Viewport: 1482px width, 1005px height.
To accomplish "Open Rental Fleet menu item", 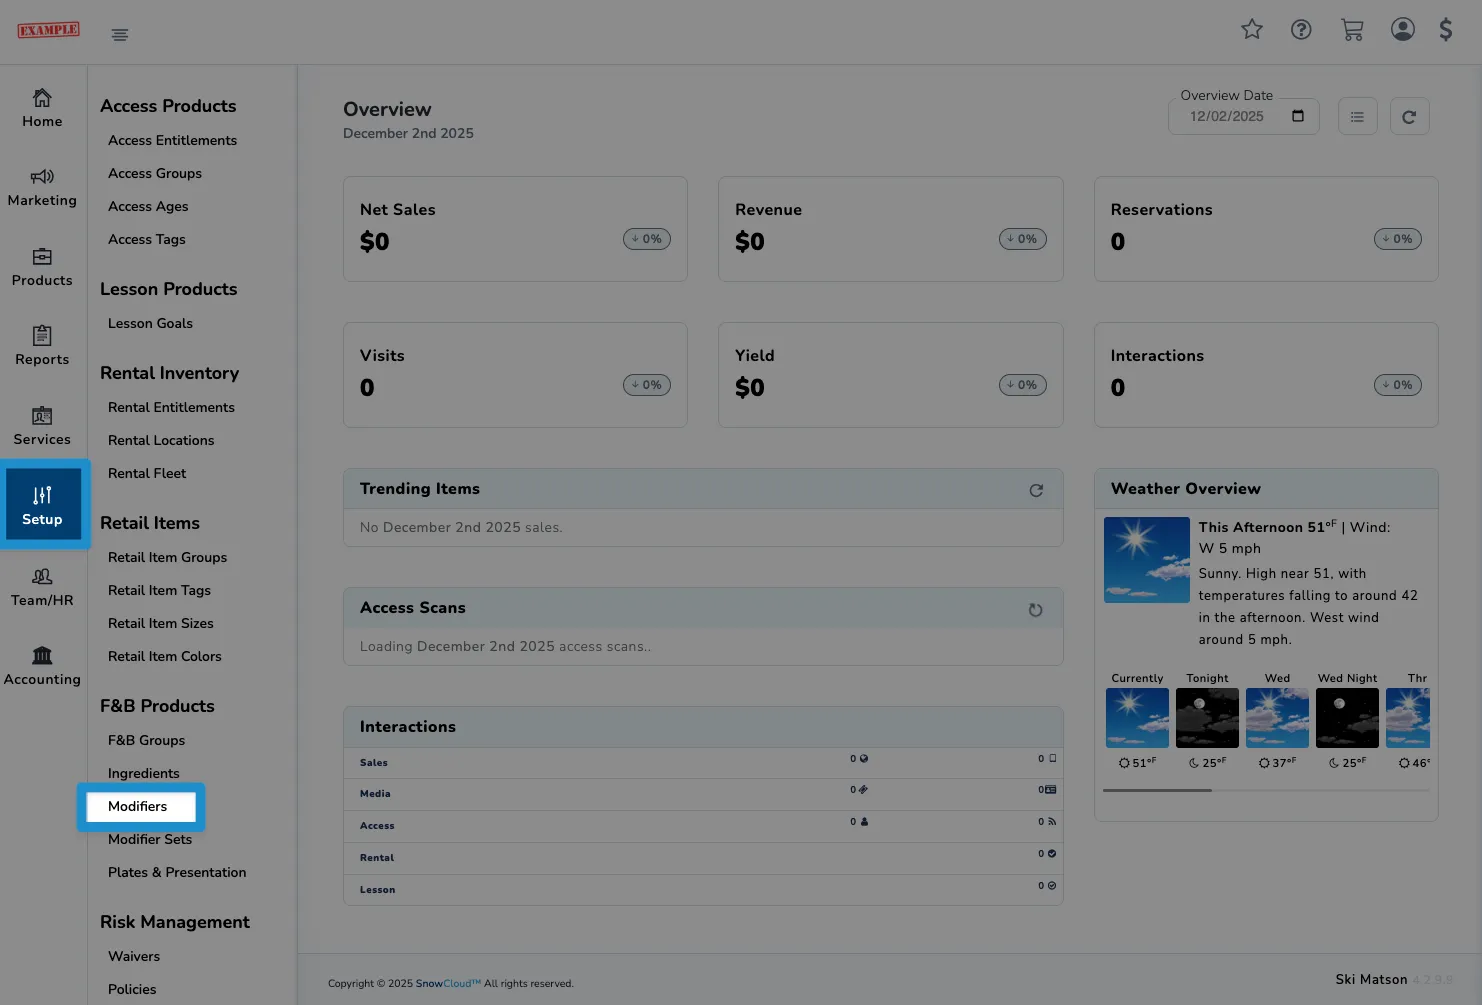I will (147, 474).
